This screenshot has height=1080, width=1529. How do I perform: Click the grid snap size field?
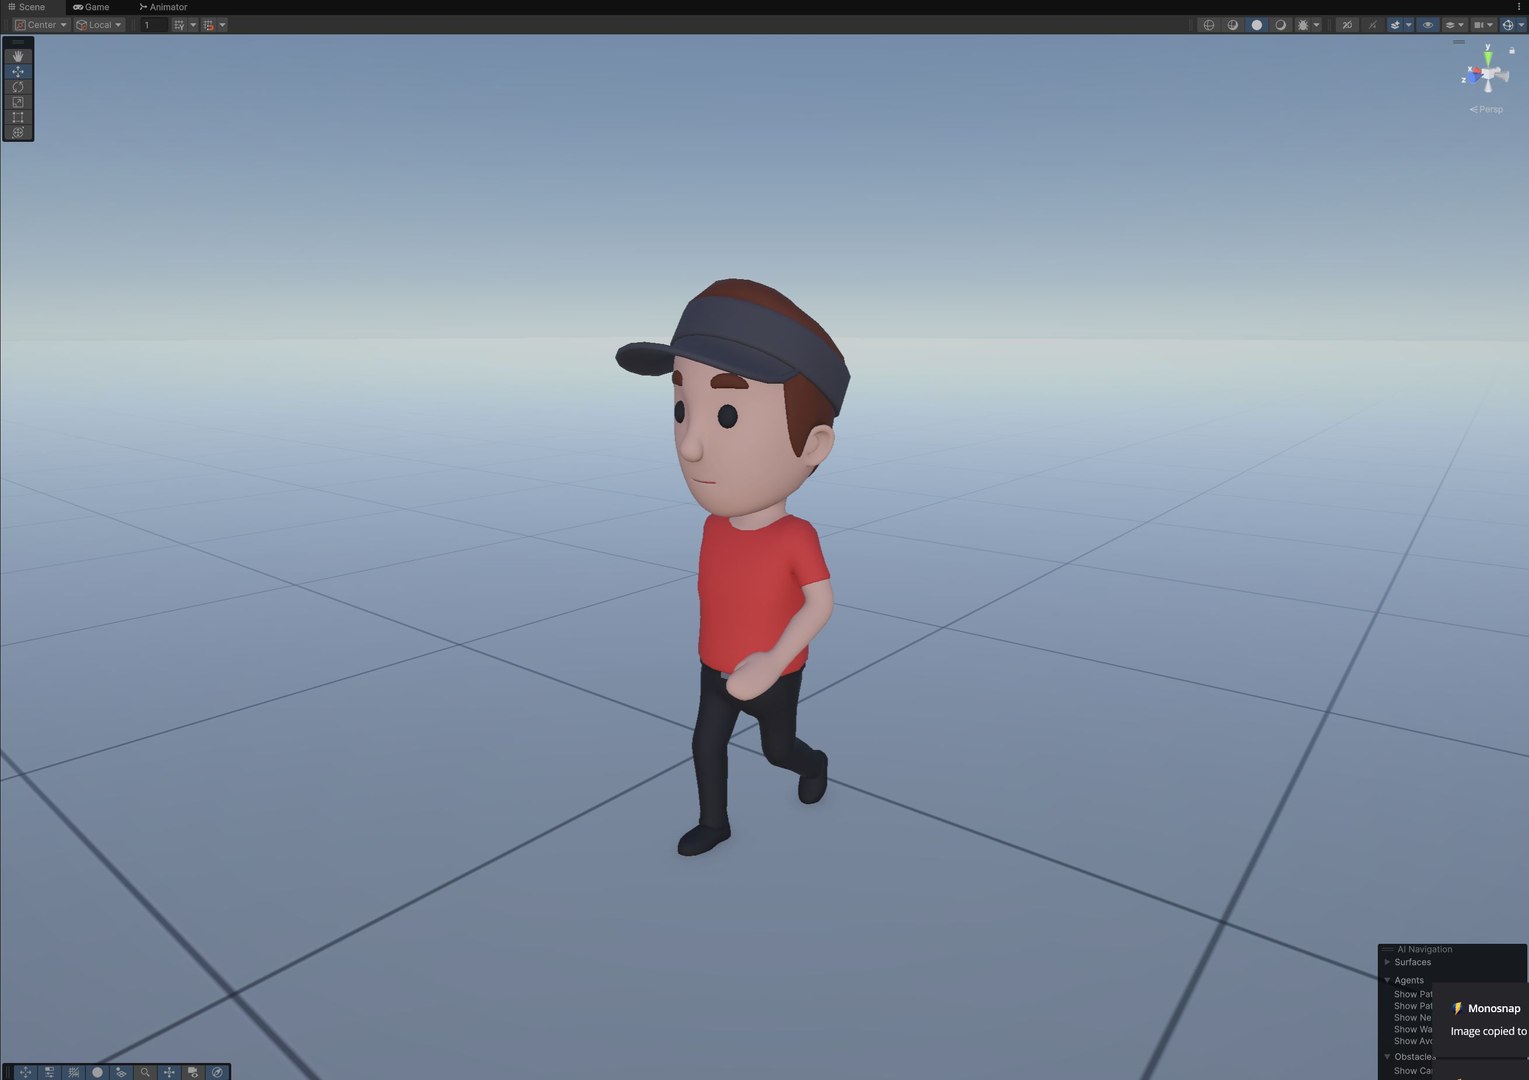click(x=153, y=25)
